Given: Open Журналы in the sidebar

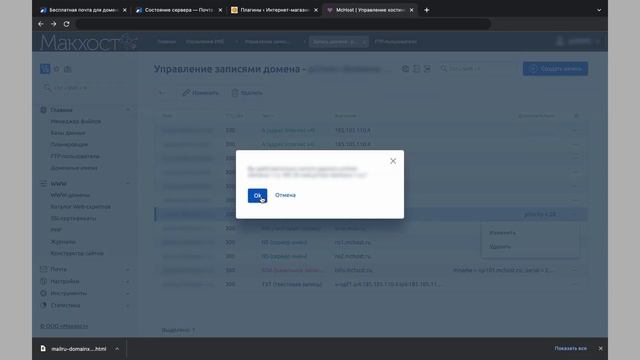Looking at the screenshot, I should point(63,242).
